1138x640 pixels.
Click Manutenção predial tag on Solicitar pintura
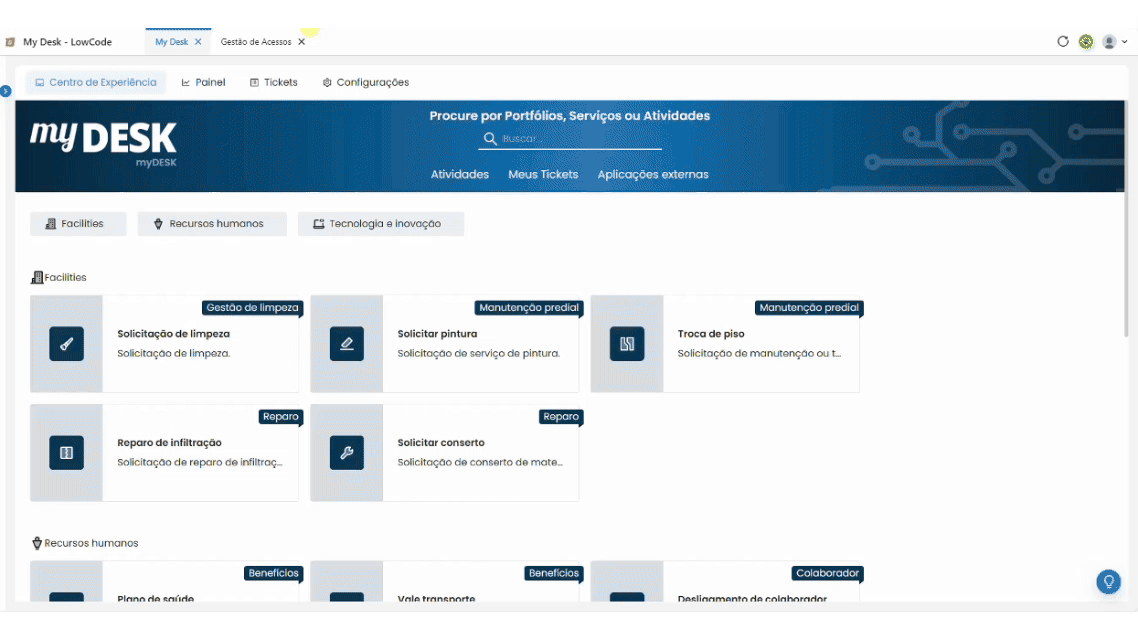tap(528, 308)
